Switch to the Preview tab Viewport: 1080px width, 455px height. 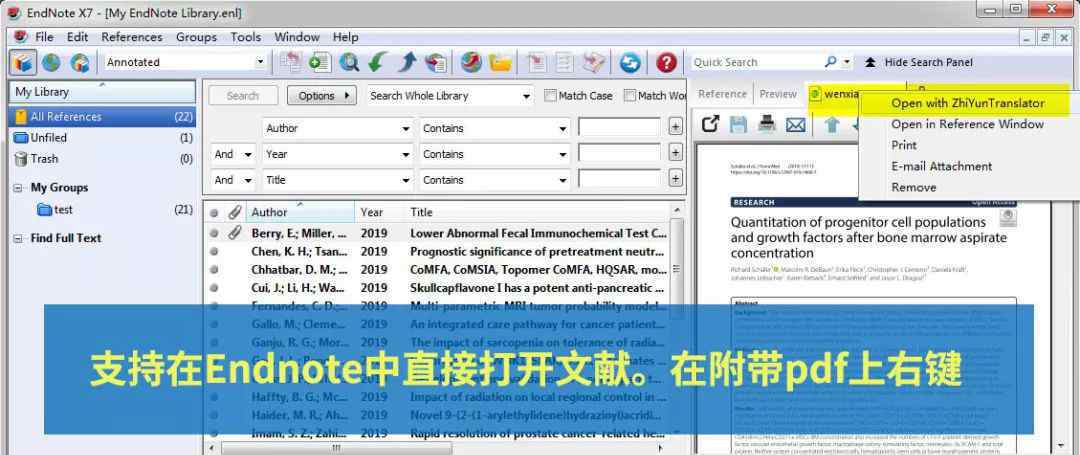tap(778, 94)
